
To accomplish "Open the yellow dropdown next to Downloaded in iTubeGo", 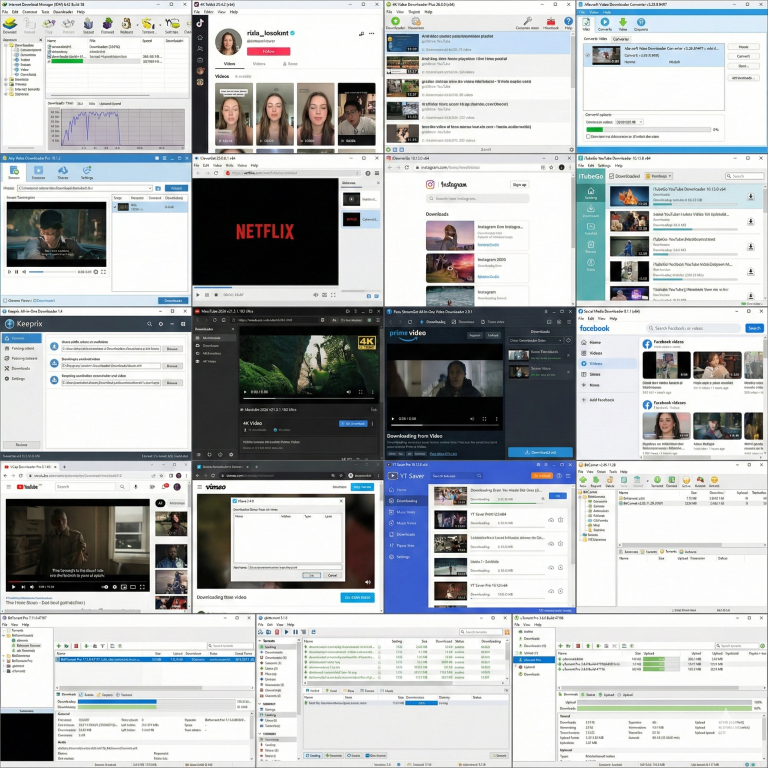I will coord(659,176).
